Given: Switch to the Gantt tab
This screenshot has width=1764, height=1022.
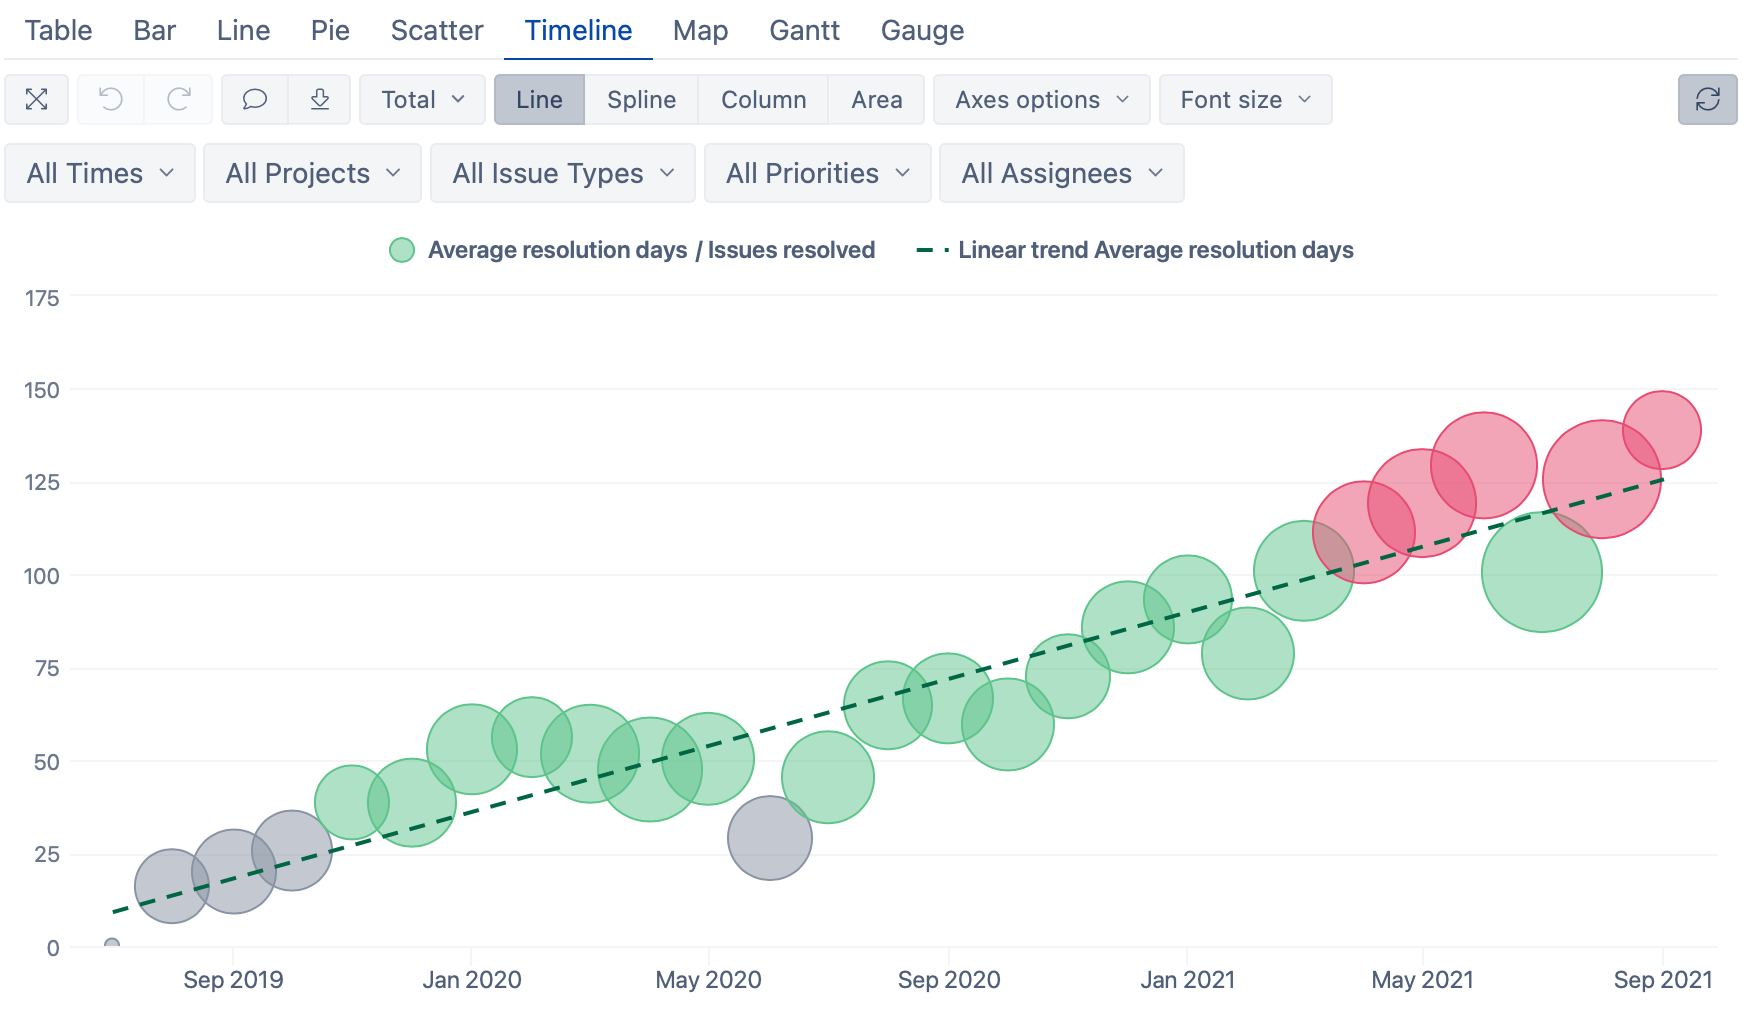Looking at the screenshot, I should (x=804, y=30).
